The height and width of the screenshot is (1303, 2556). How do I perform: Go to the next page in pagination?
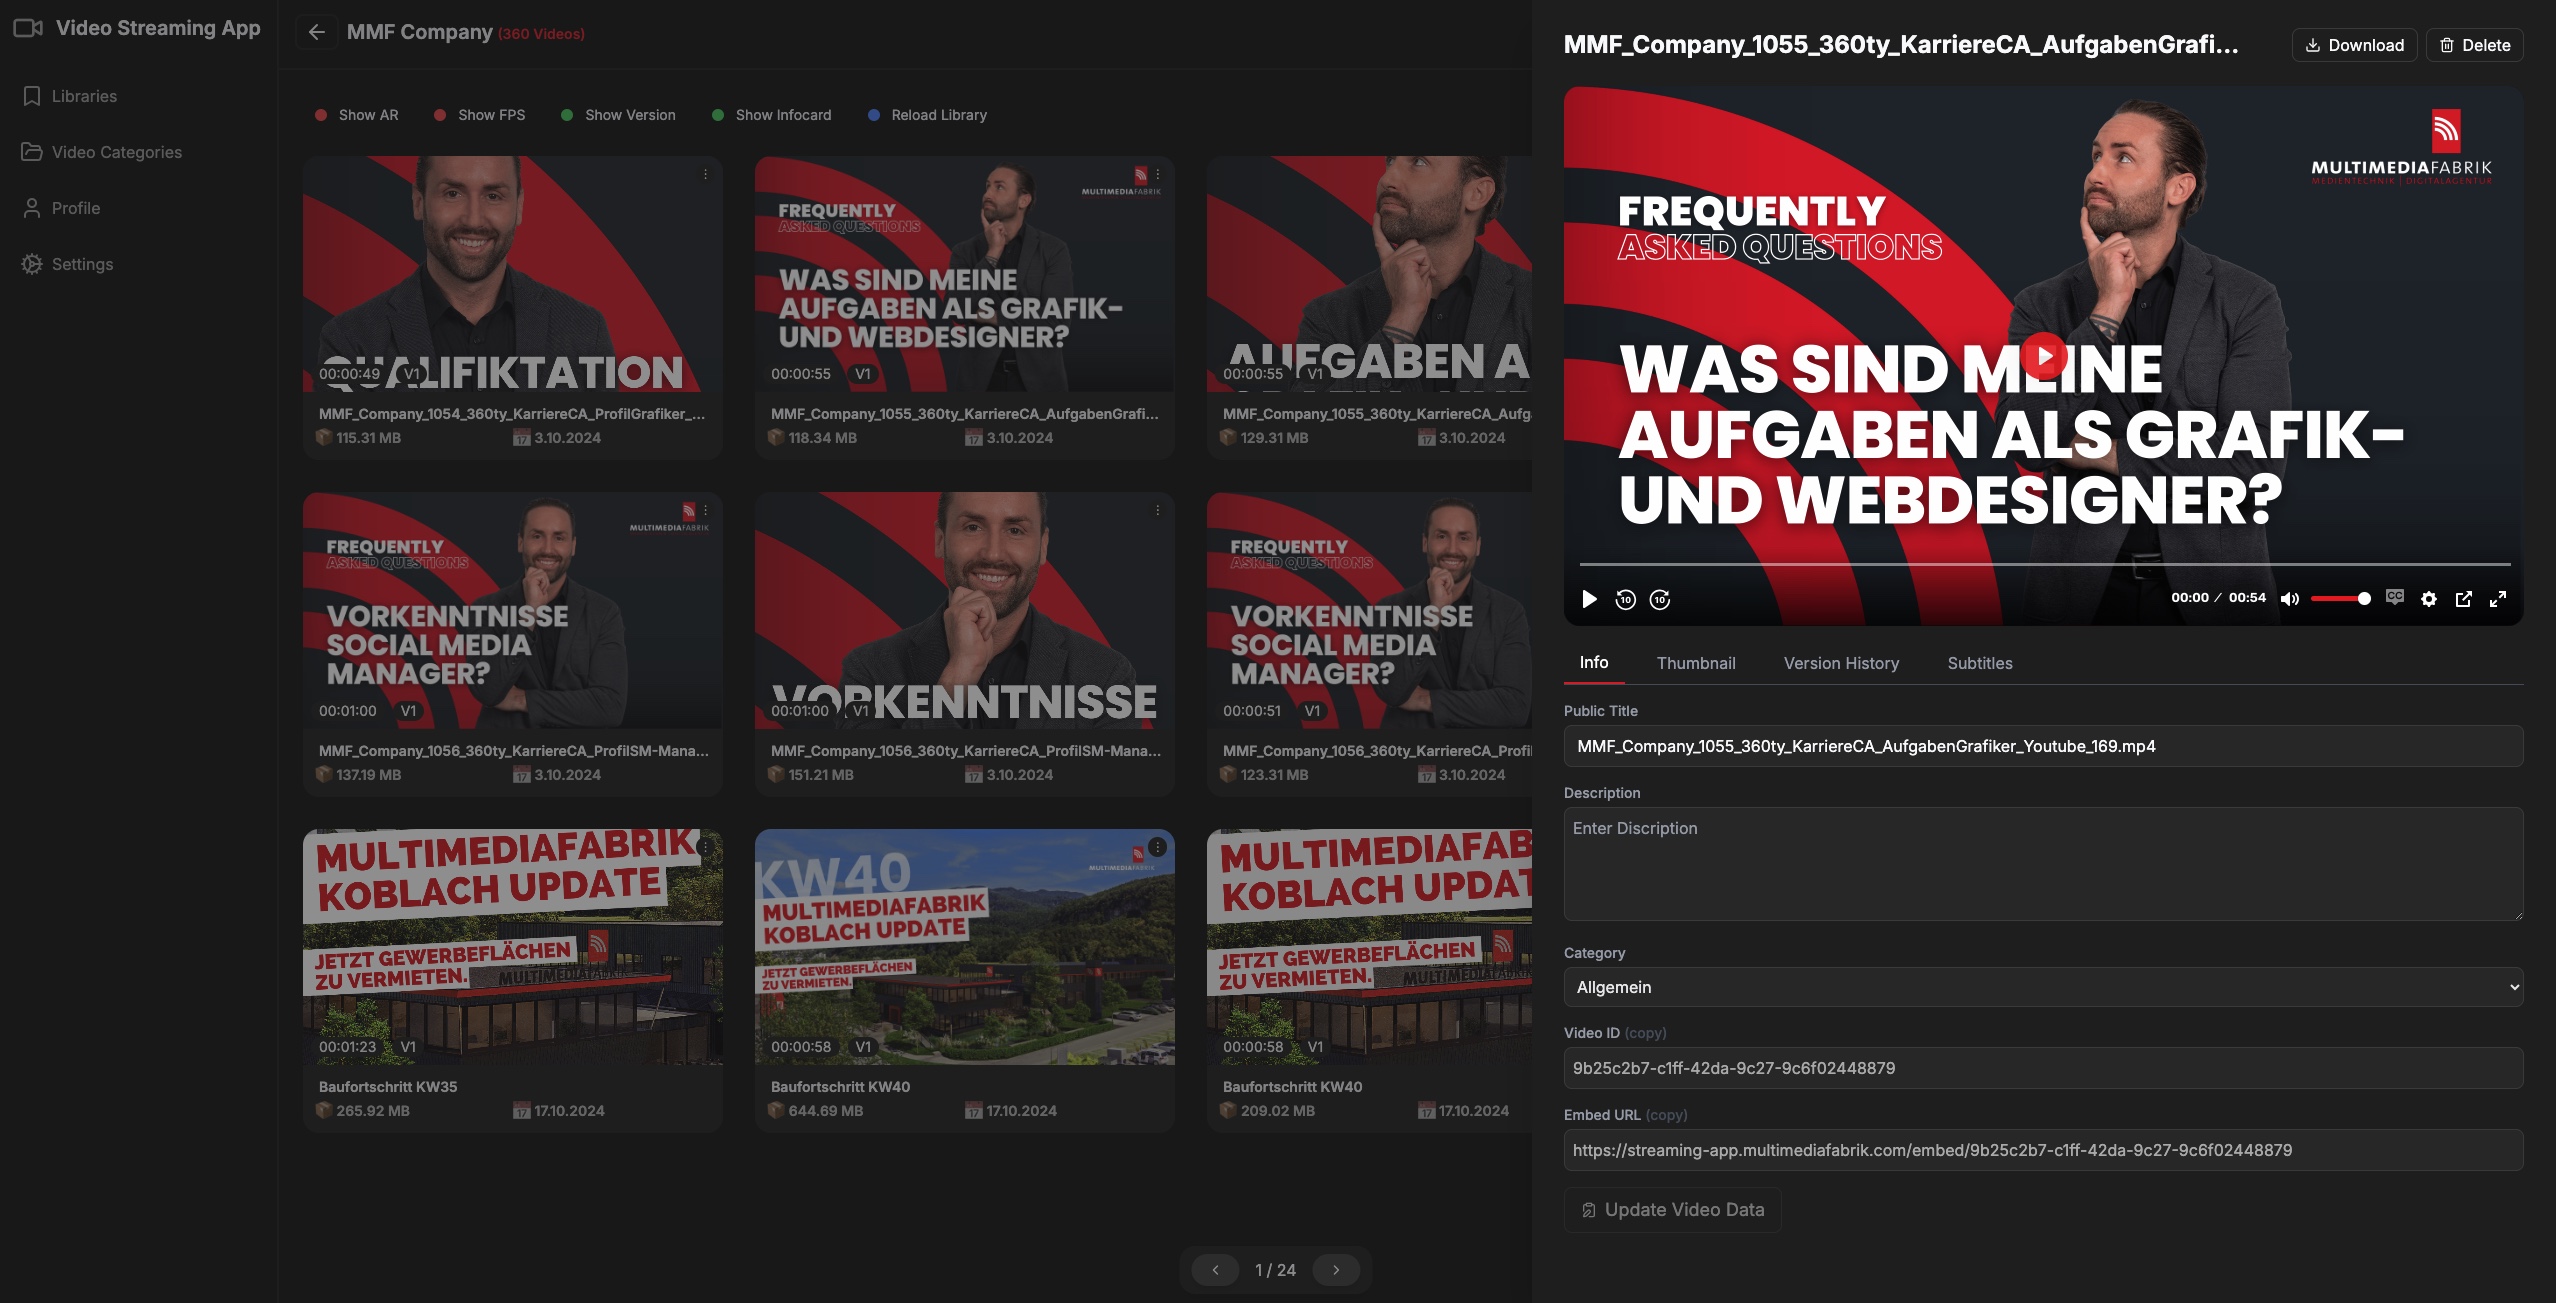point(1336,1270)
